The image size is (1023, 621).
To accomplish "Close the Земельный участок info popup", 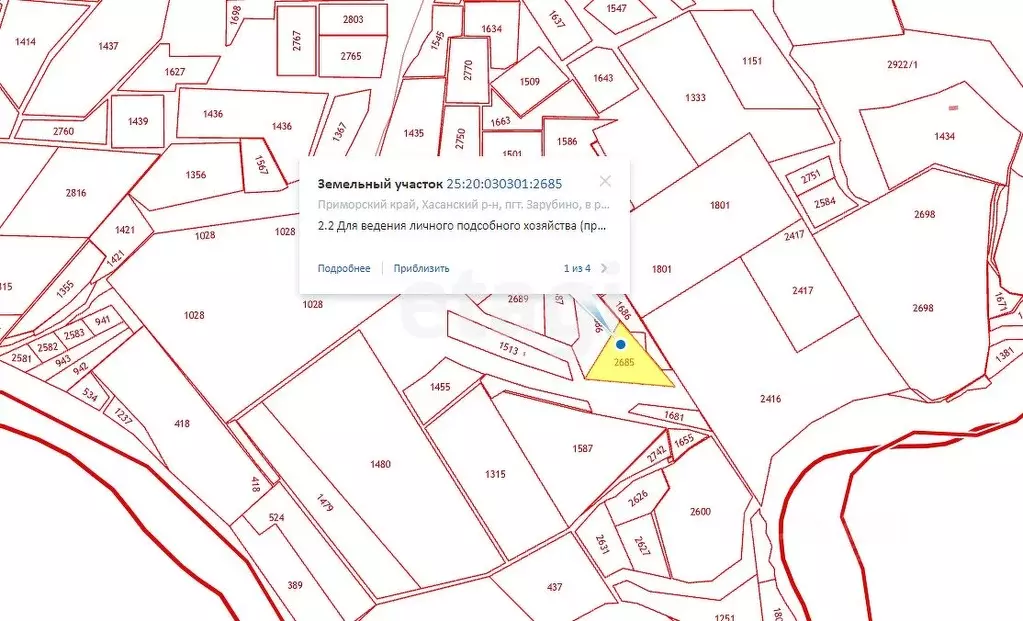I will point(605,182).
